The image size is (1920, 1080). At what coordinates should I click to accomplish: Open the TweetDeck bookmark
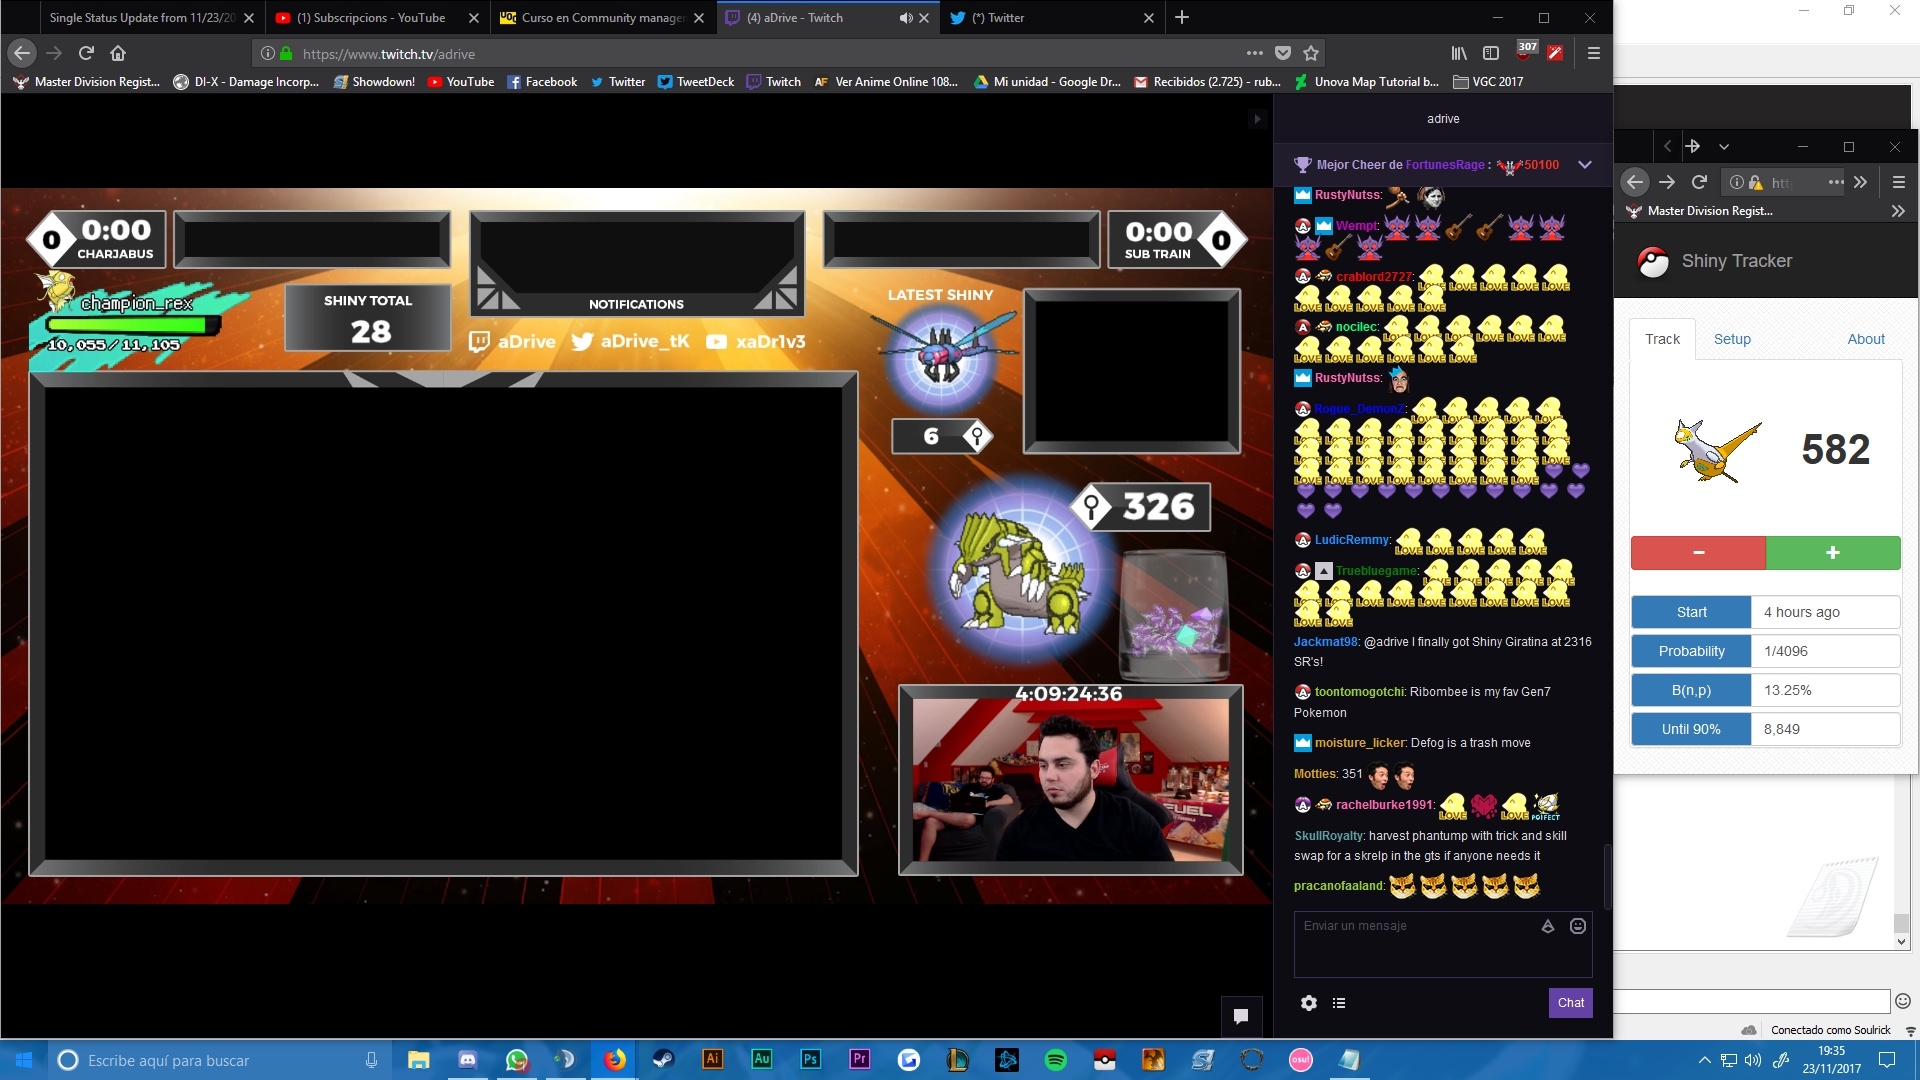696,82
